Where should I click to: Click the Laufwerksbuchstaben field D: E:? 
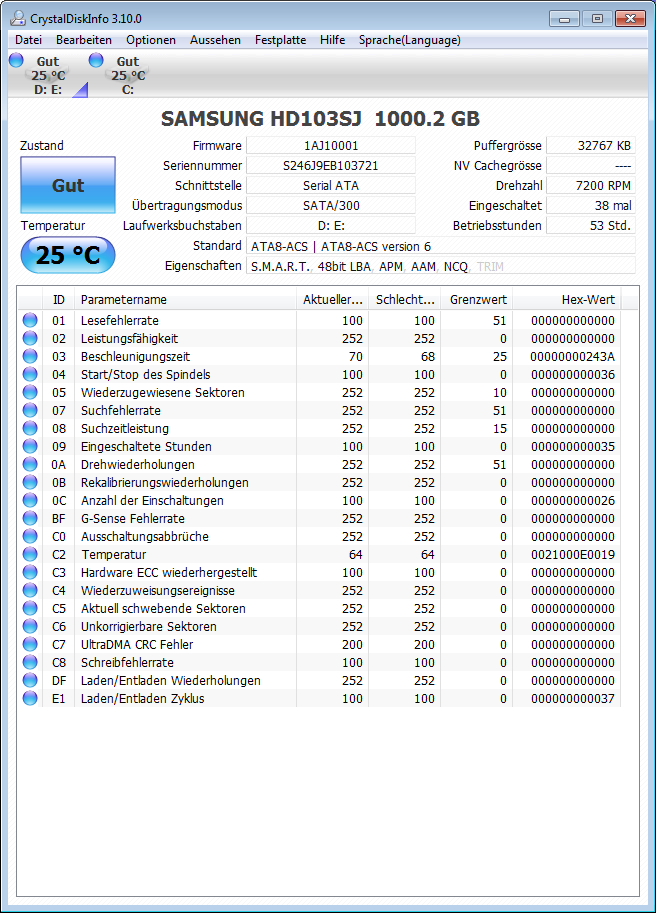point(331,225)
